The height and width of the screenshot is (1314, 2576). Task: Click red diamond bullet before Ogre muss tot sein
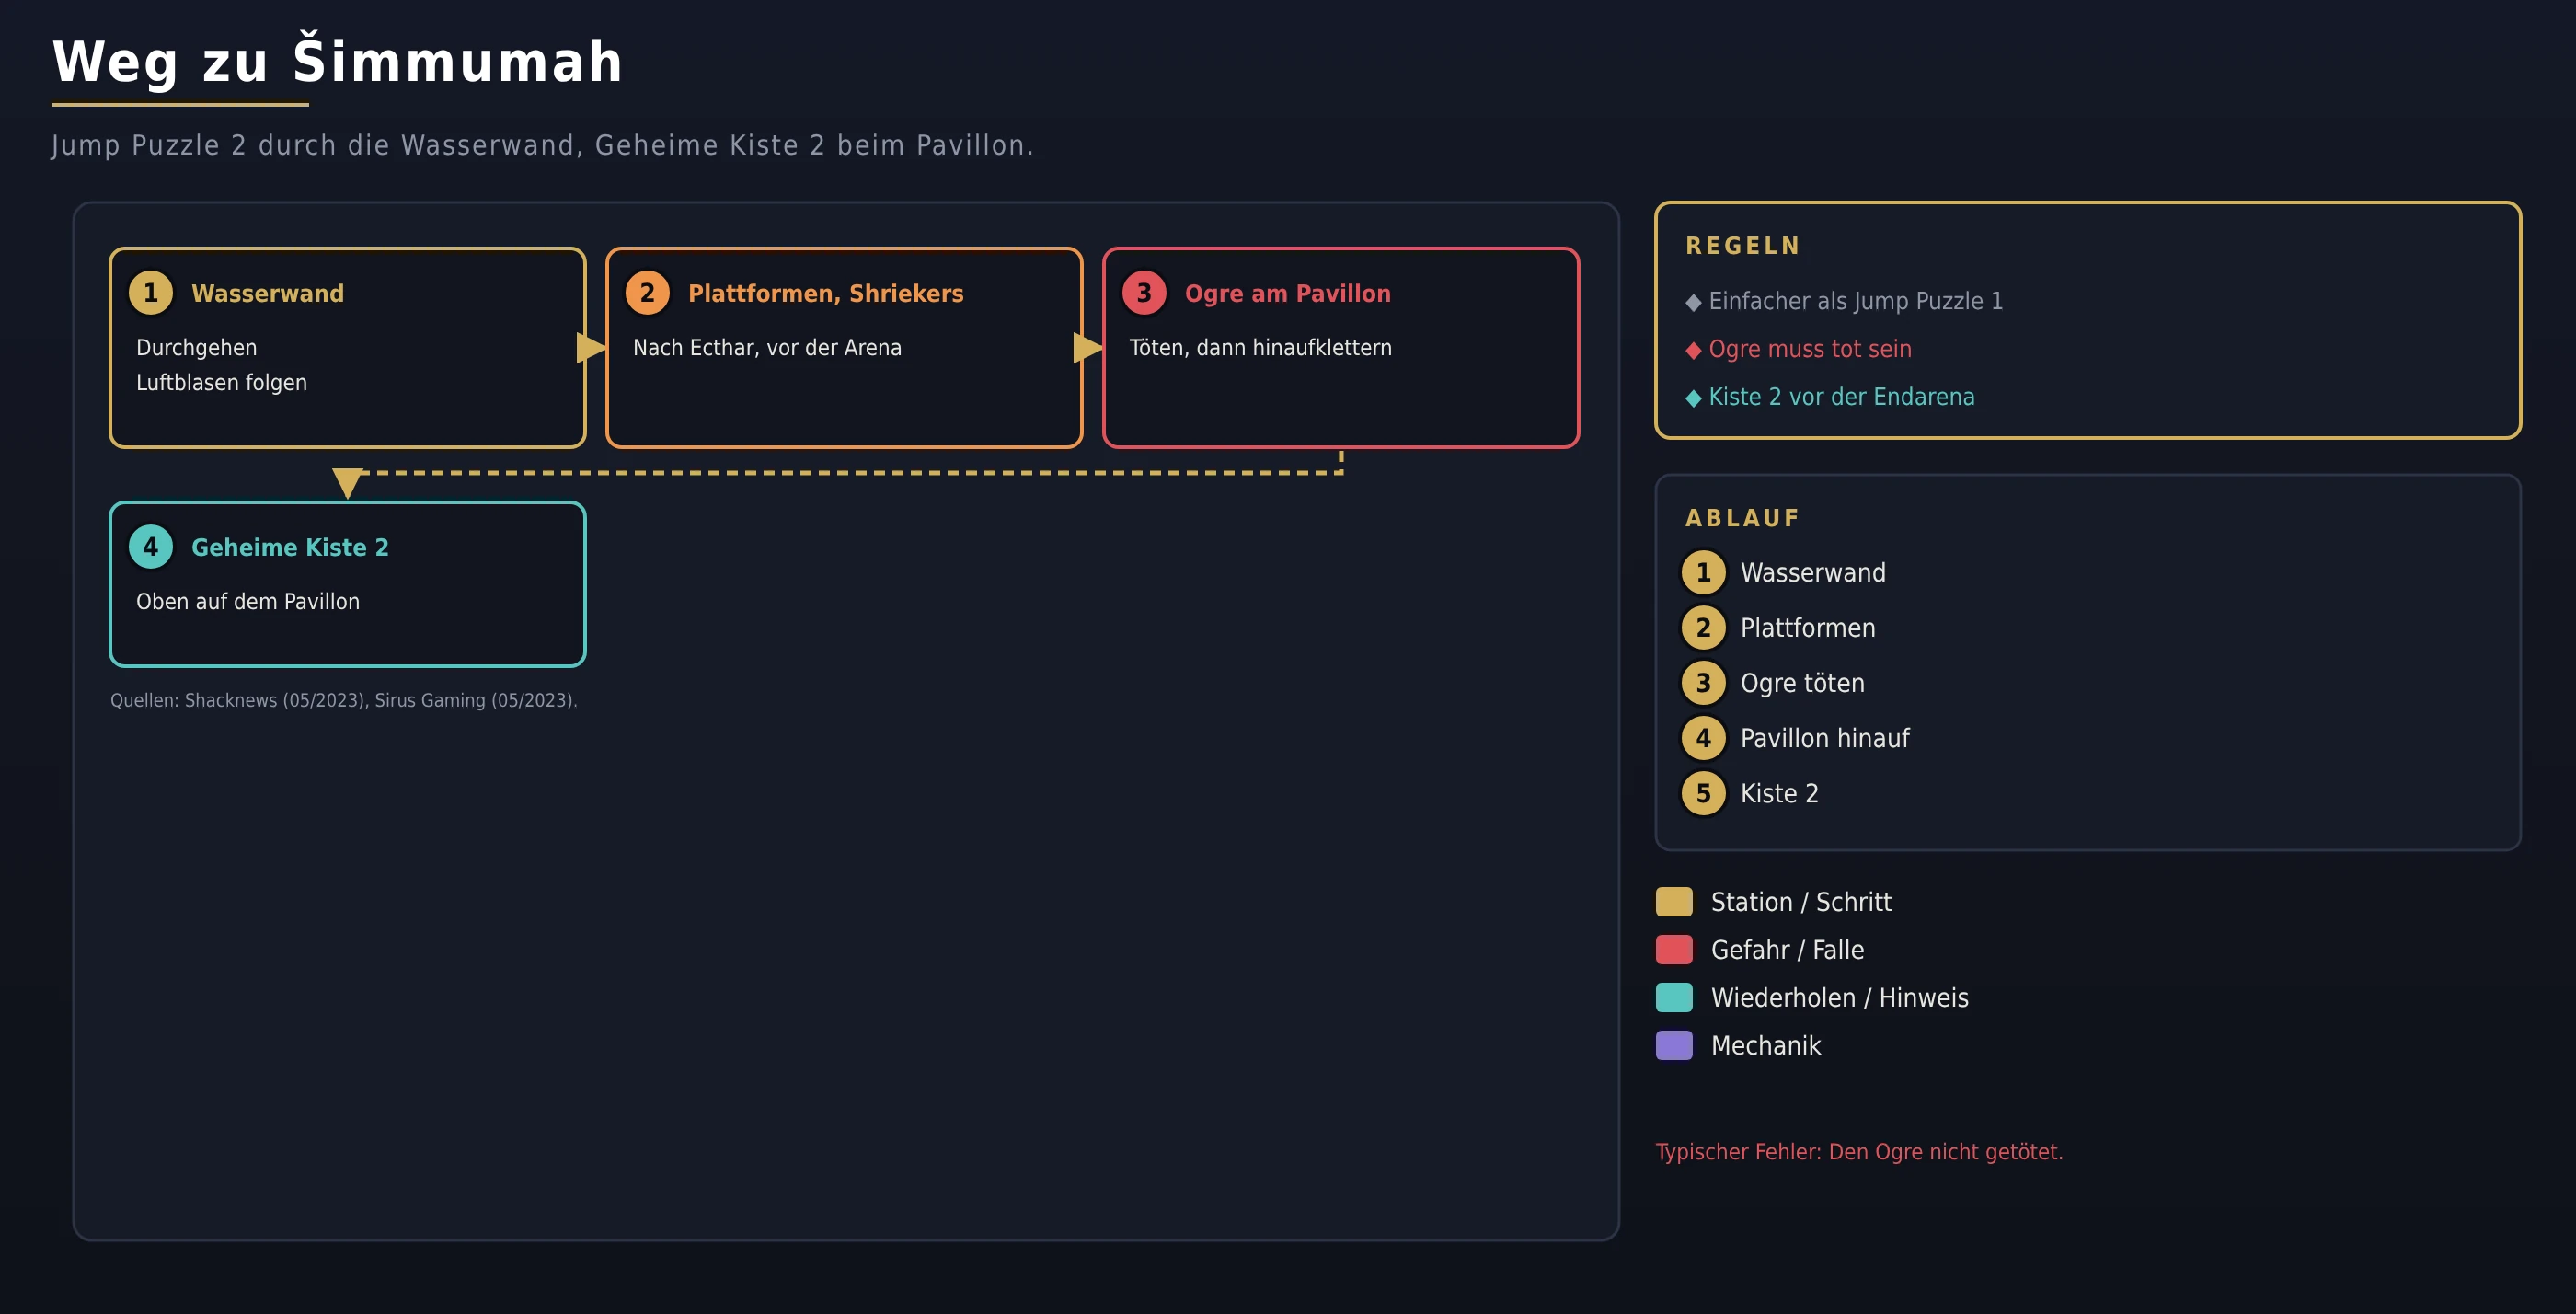point(1693,350)
